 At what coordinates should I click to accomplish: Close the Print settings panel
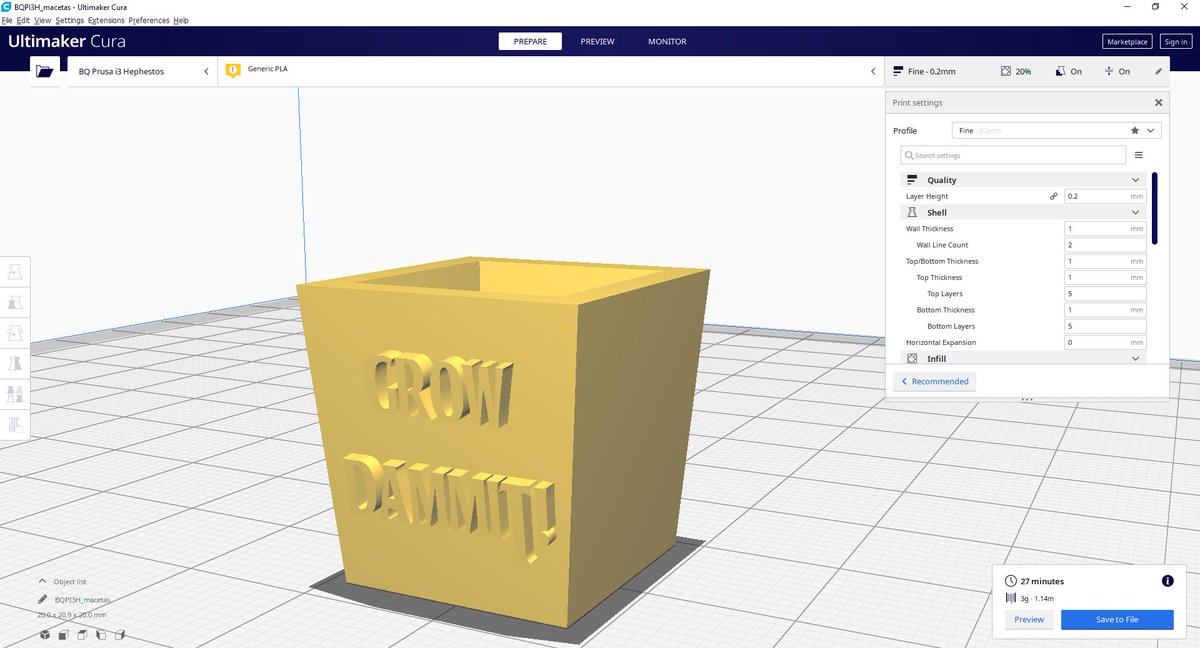[x=1159, y=102]
